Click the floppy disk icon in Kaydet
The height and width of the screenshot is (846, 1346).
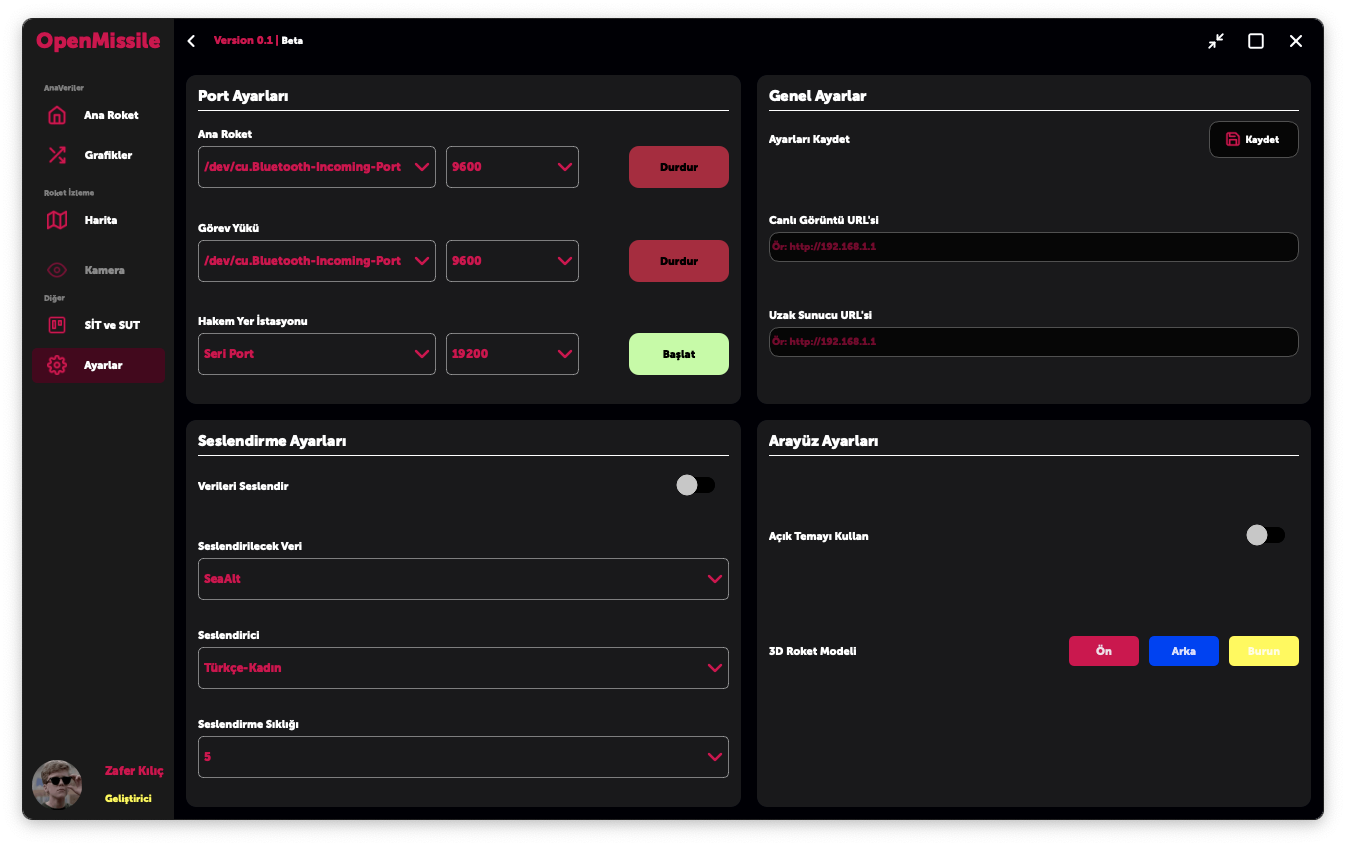[x=1232, y=140]
